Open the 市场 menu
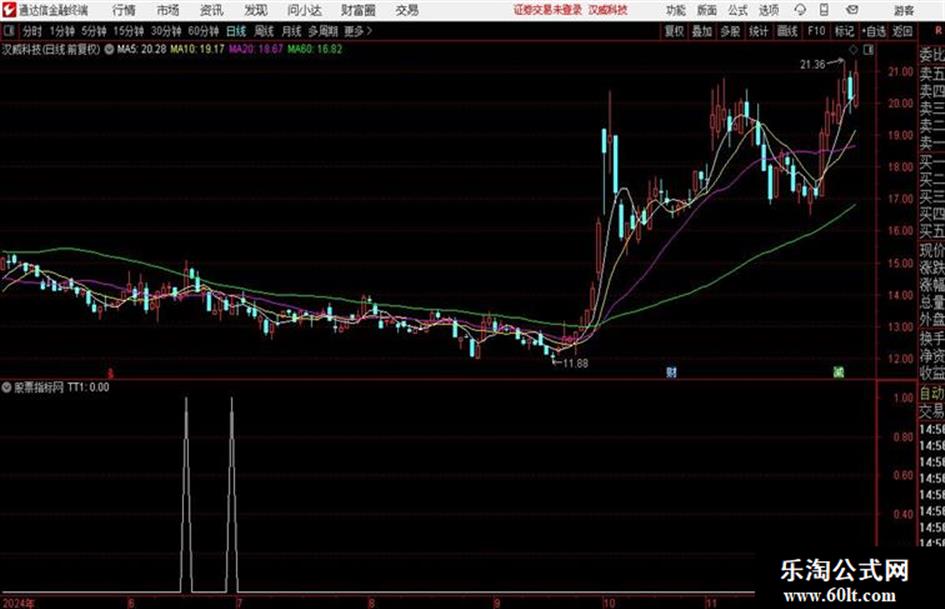 168,10
